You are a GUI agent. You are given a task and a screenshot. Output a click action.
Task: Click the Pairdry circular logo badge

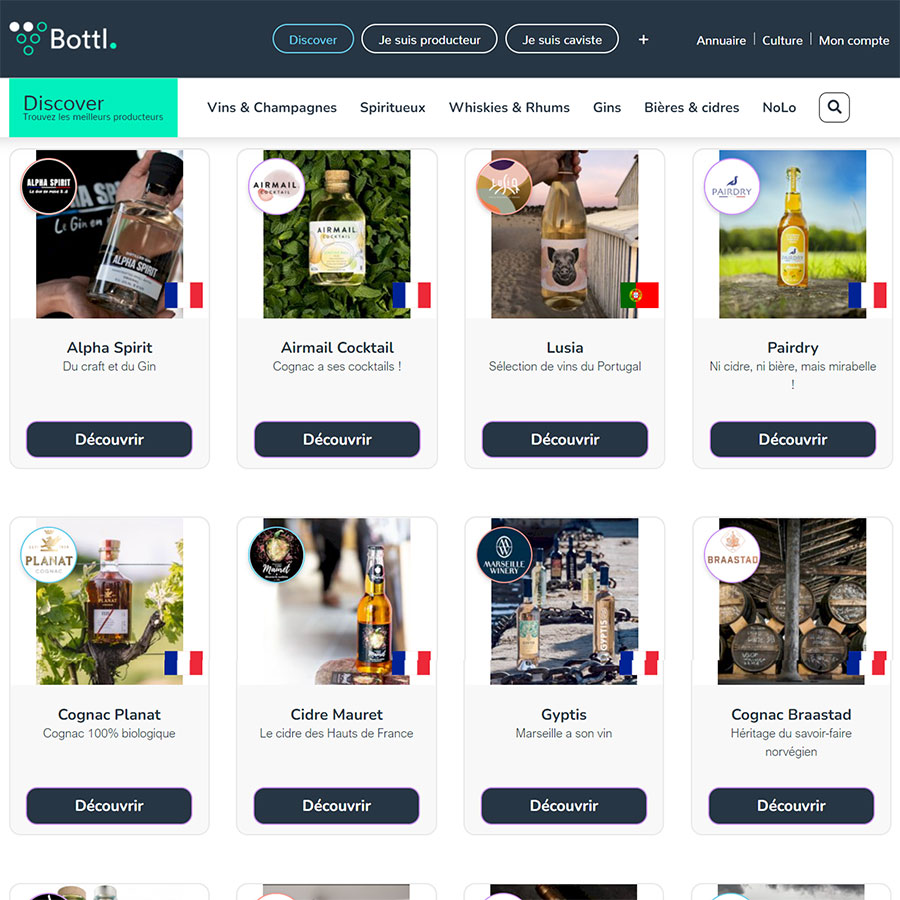pyautogui.click(x=732, y=186)
